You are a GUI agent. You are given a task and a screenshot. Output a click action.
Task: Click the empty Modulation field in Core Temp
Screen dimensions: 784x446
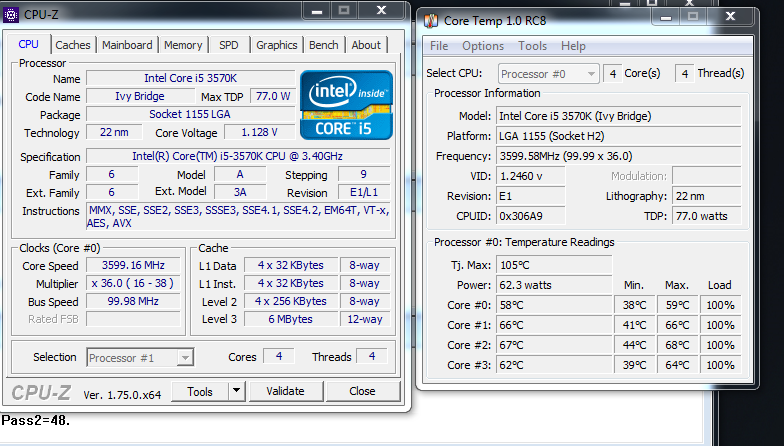[706, 176]
